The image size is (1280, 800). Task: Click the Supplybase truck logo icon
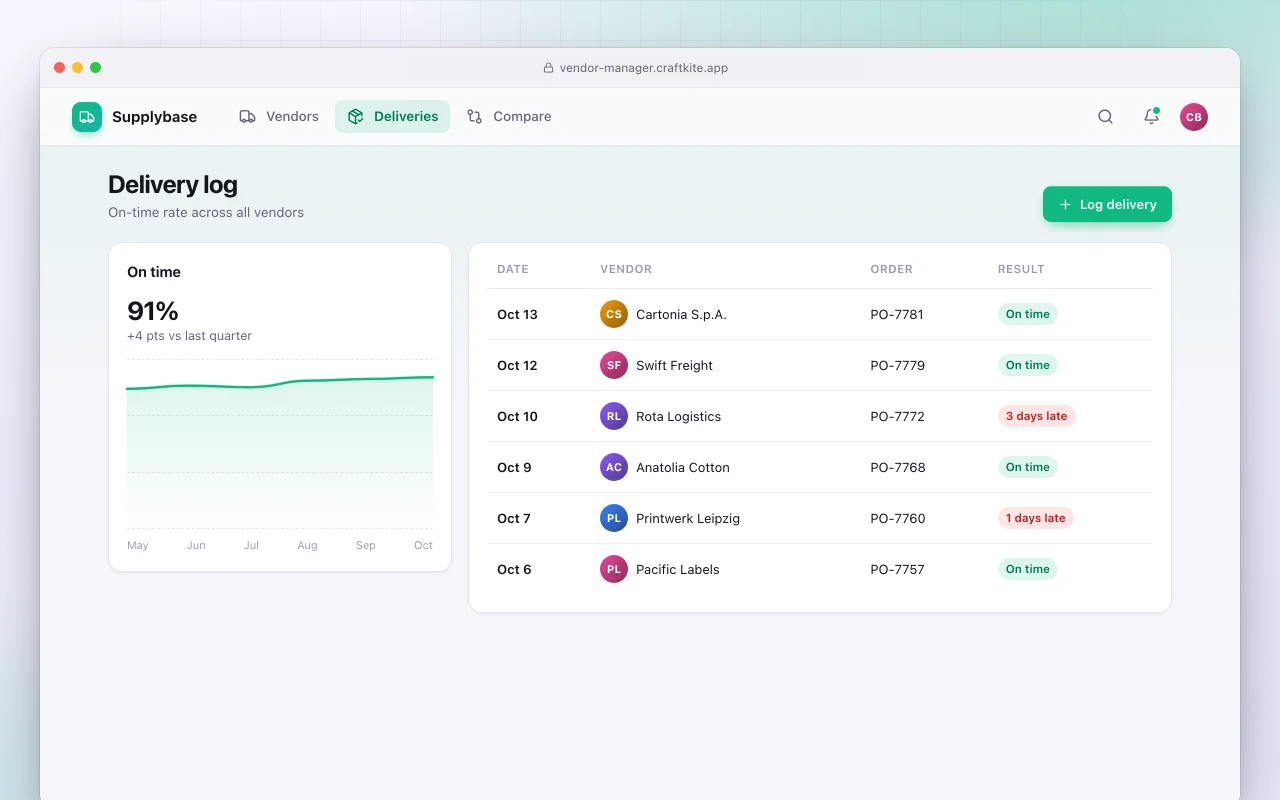[87, 117]
